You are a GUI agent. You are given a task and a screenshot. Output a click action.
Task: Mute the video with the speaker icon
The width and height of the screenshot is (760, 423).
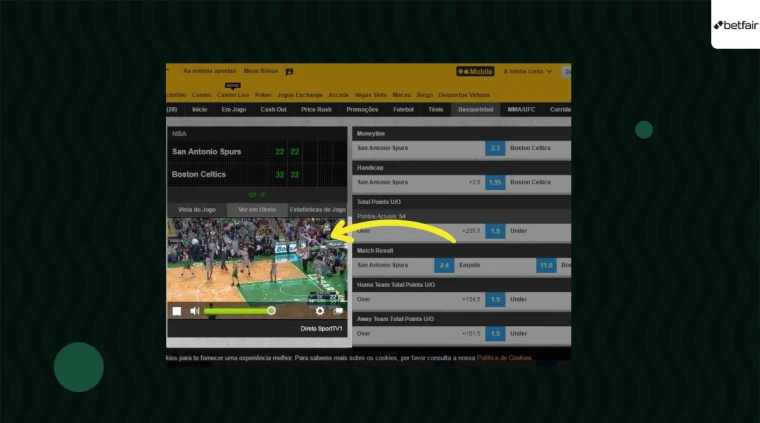coord(195,311)
